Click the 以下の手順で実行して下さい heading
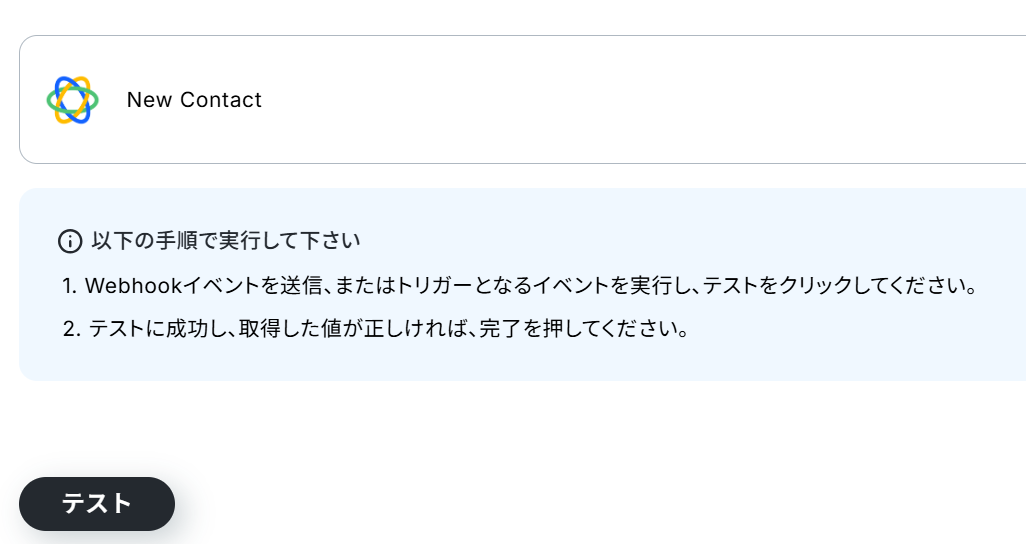This screenshot has height=544, width=1026. (226, 241)
